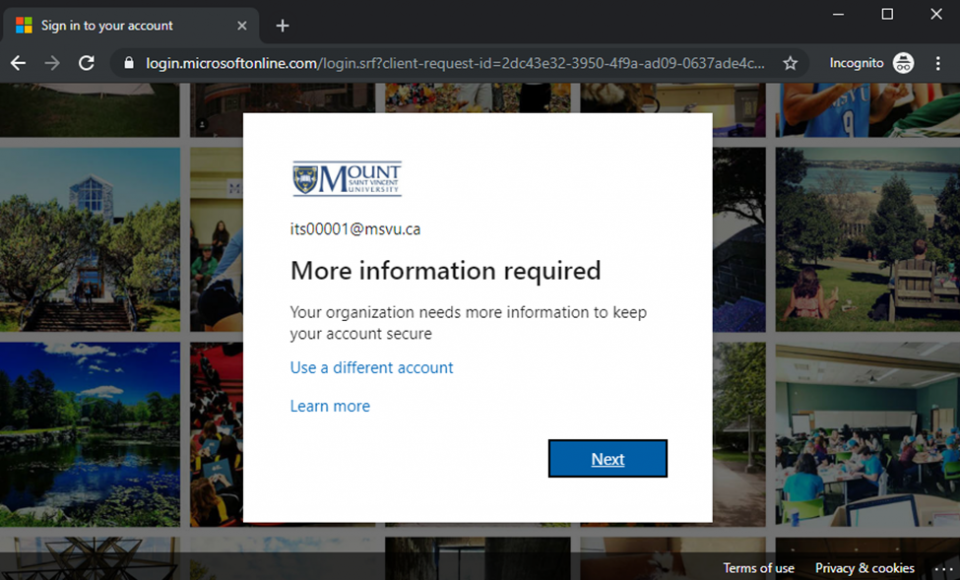Viewport: 960px width, 580px height.
Task: View Terms of use
Action: (759, 567)
